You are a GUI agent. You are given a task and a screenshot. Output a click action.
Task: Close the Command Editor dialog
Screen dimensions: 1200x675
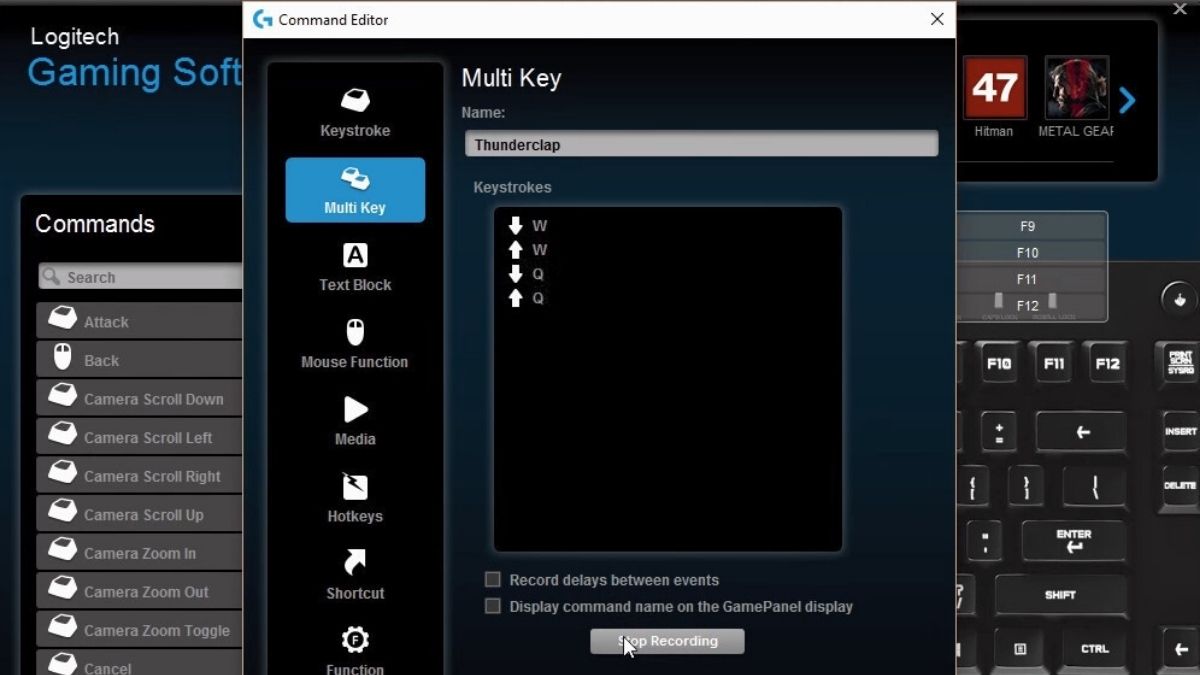pos(937,19)
